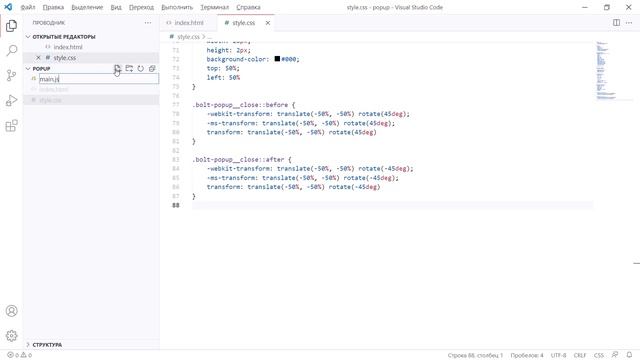
Task: Close the style.css editor tab
Action: click(268, 23)
